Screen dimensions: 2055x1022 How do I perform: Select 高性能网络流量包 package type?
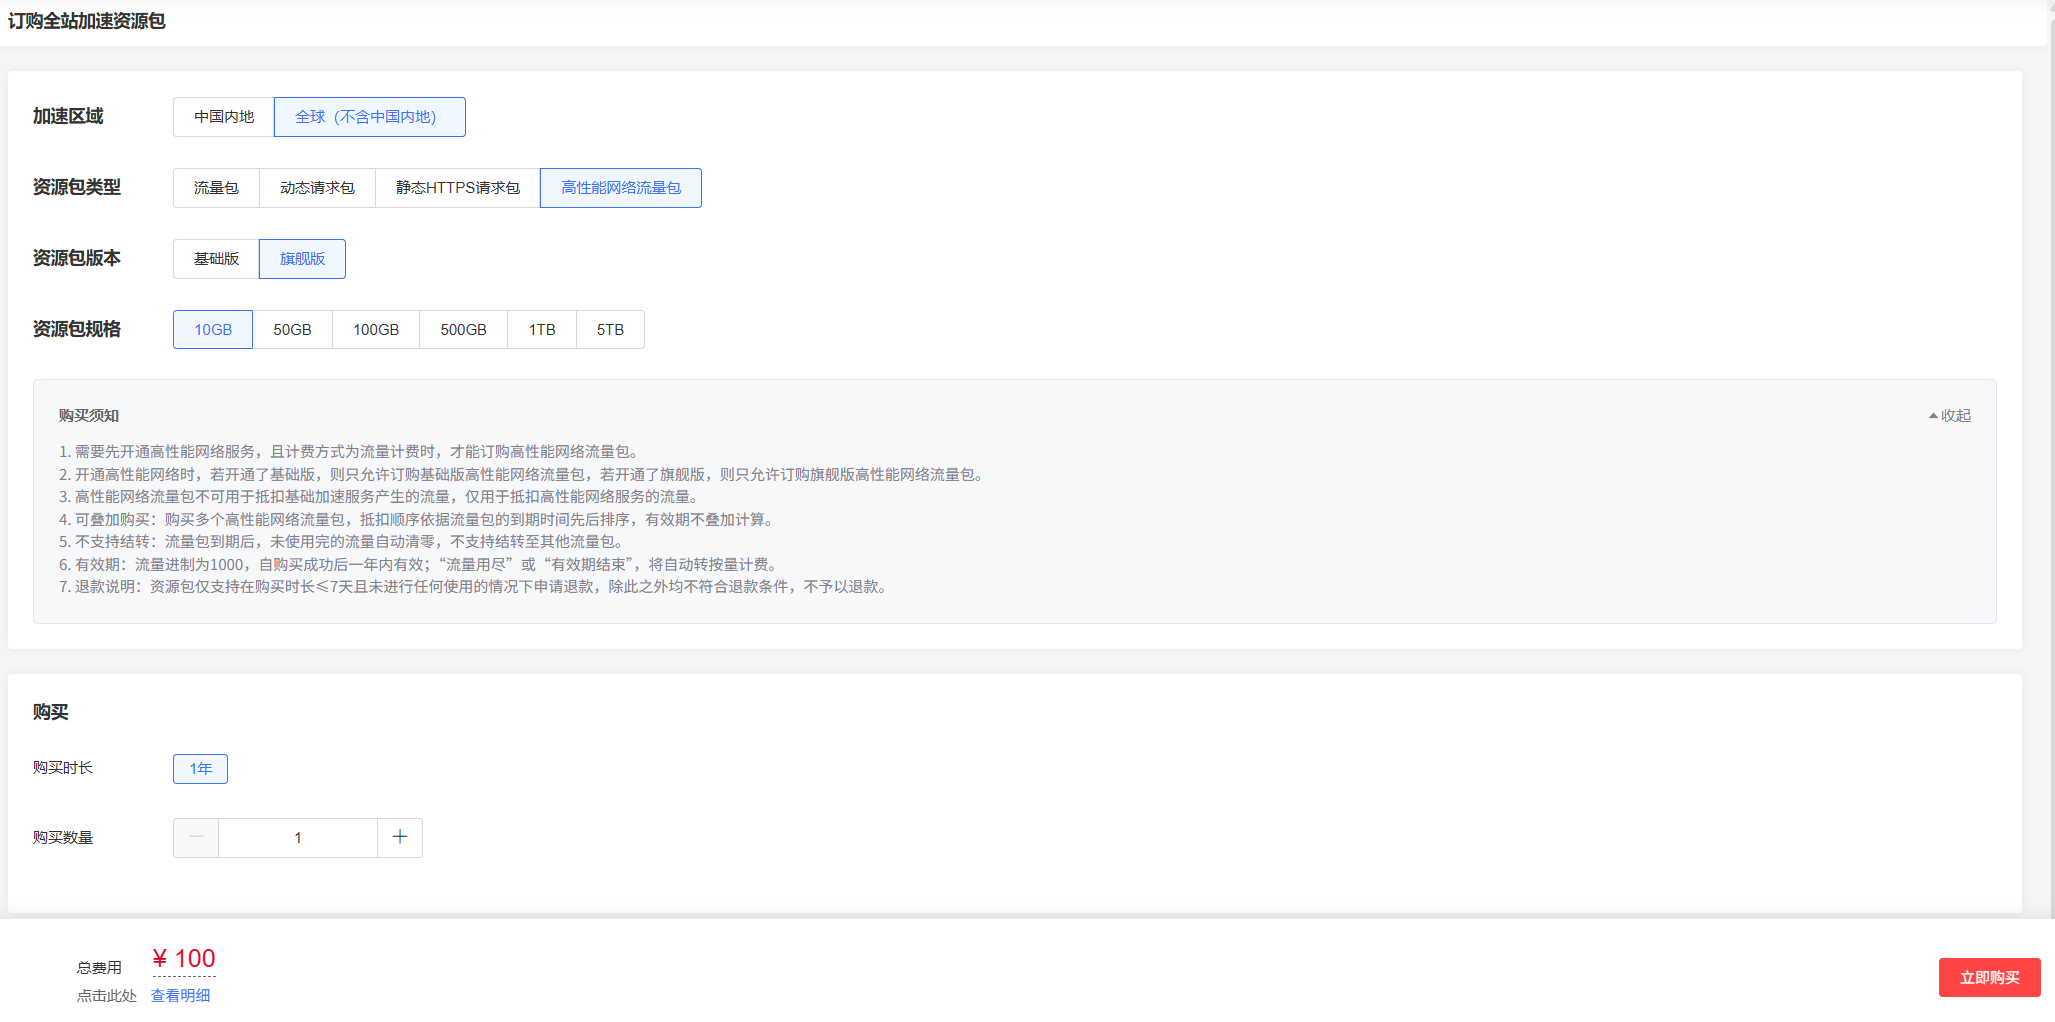(x=621, y=188)
